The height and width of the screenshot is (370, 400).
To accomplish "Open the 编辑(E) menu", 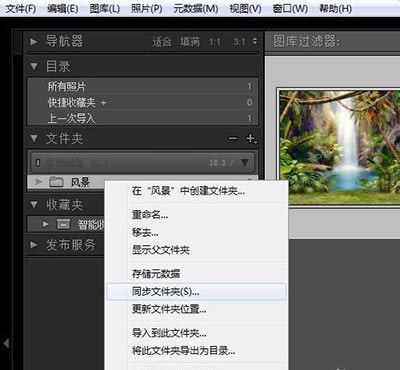I will click(x=63, y=8).
